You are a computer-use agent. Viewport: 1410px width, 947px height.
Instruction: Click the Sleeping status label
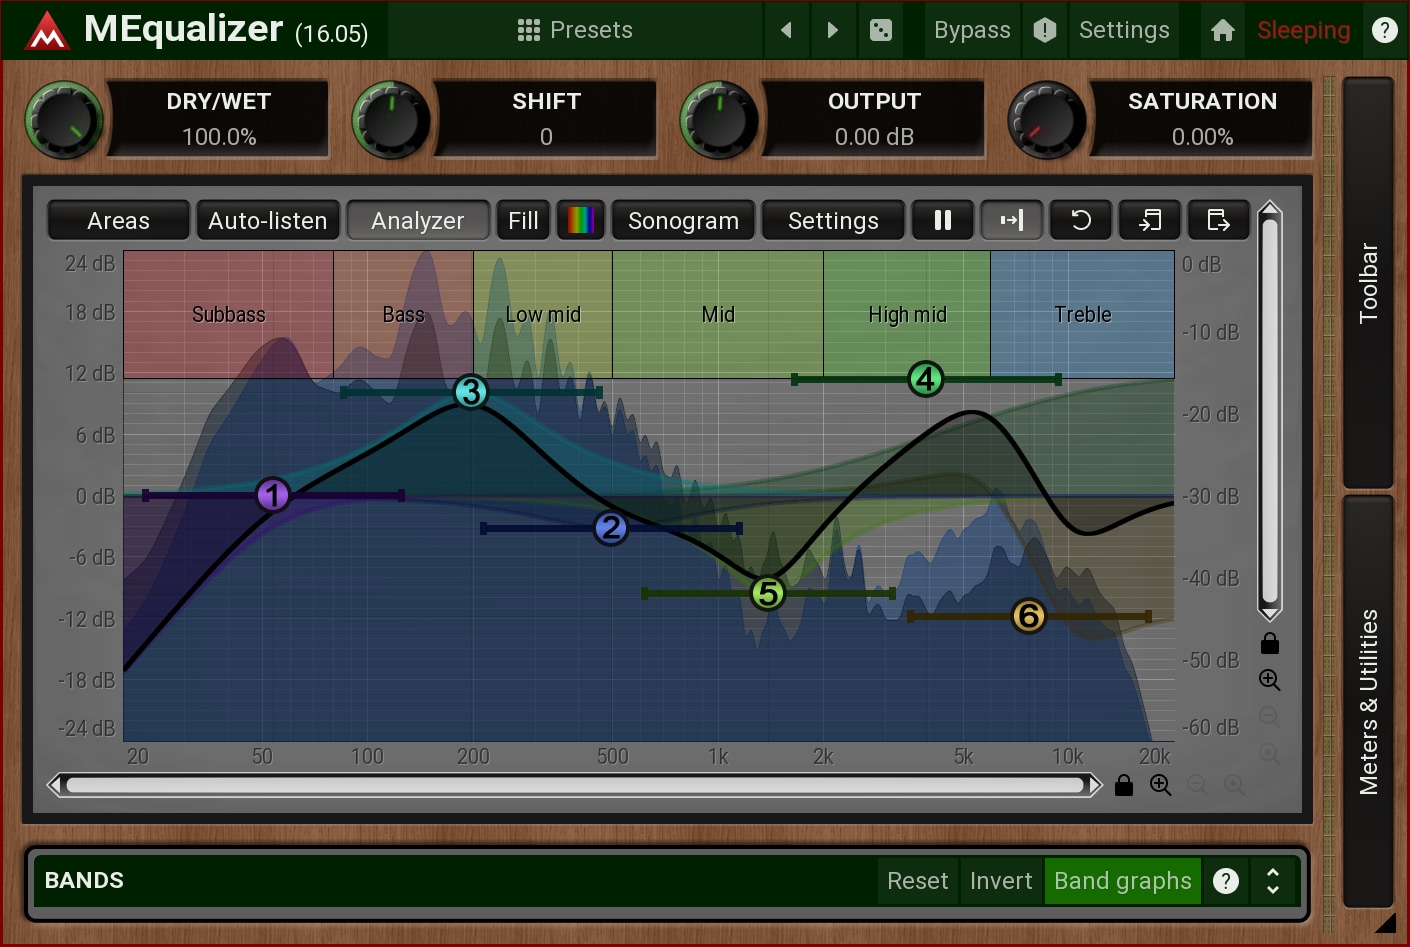[x=1303, y=30]
